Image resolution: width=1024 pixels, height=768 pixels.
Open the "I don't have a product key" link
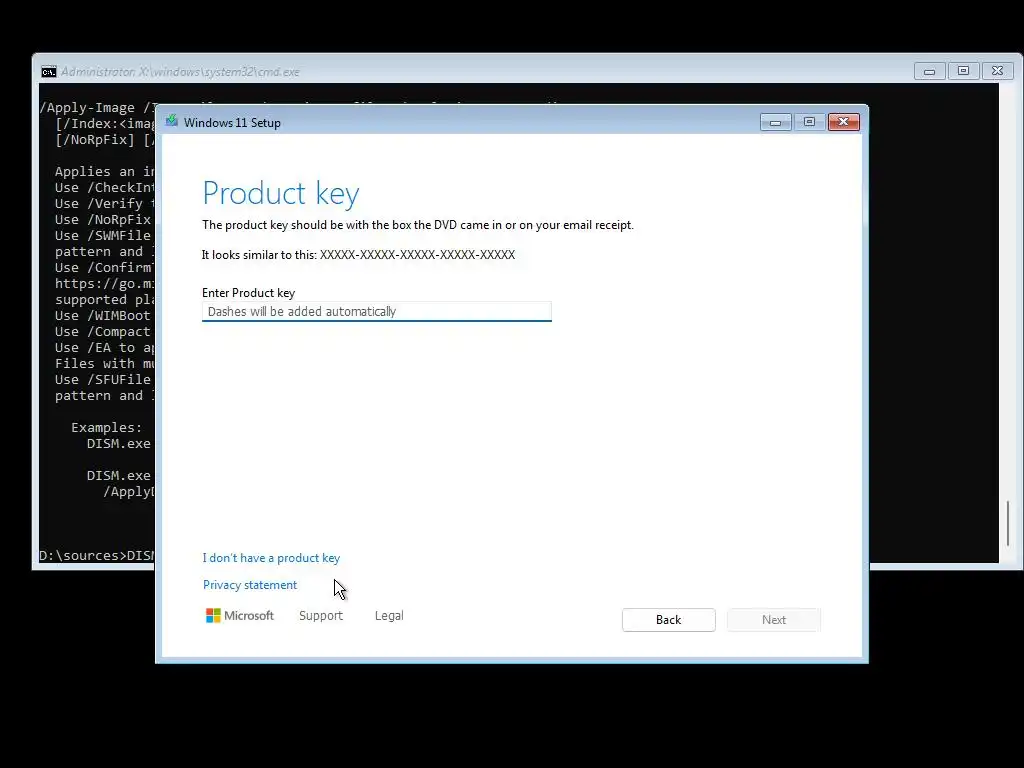271,558
